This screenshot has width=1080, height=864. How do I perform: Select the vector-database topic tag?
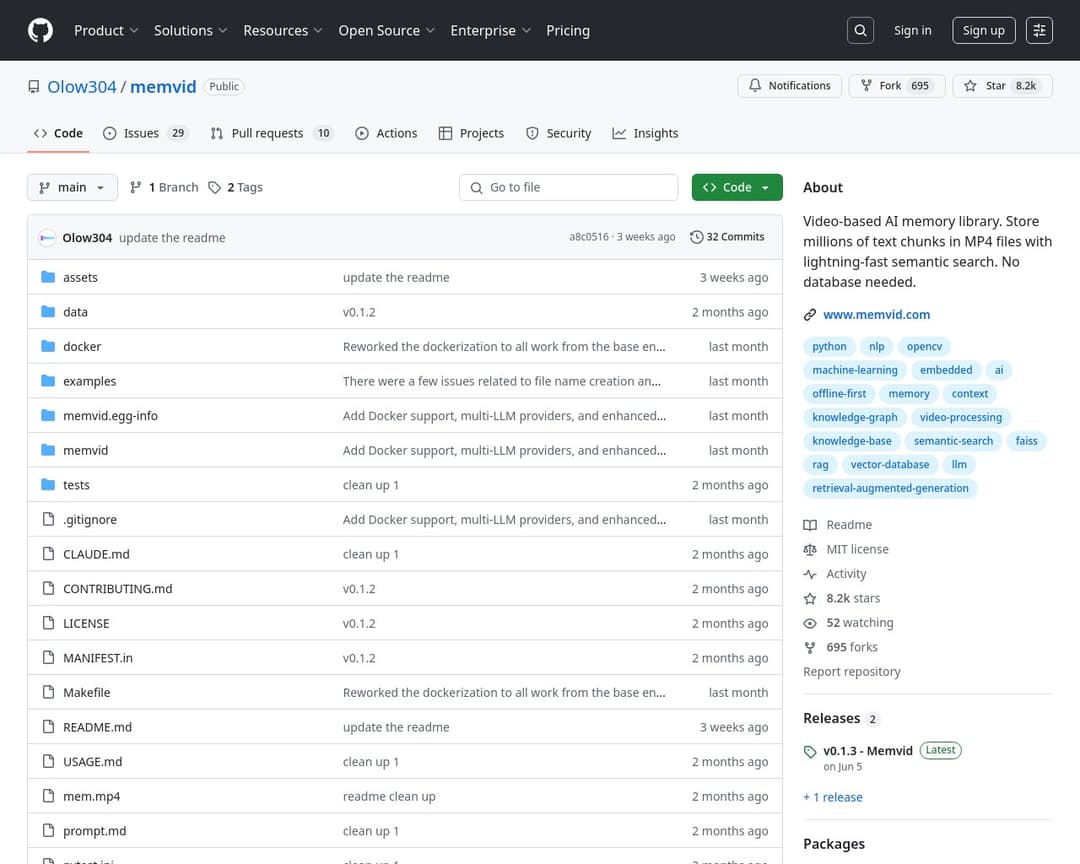pos(890,465)
